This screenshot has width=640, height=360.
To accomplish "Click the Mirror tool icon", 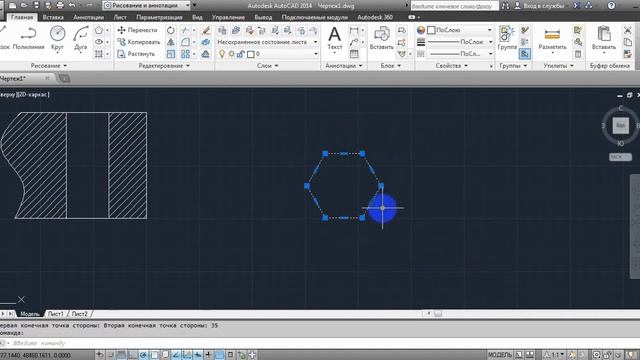I will tap(171, 42).
